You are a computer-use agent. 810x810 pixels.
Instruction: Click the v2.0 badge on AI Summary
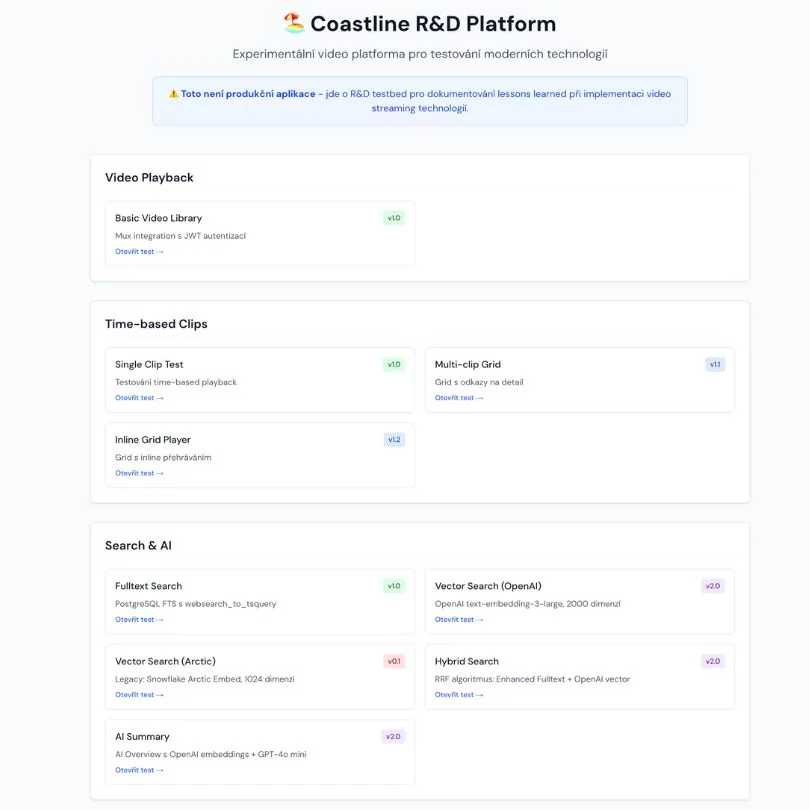391,736
